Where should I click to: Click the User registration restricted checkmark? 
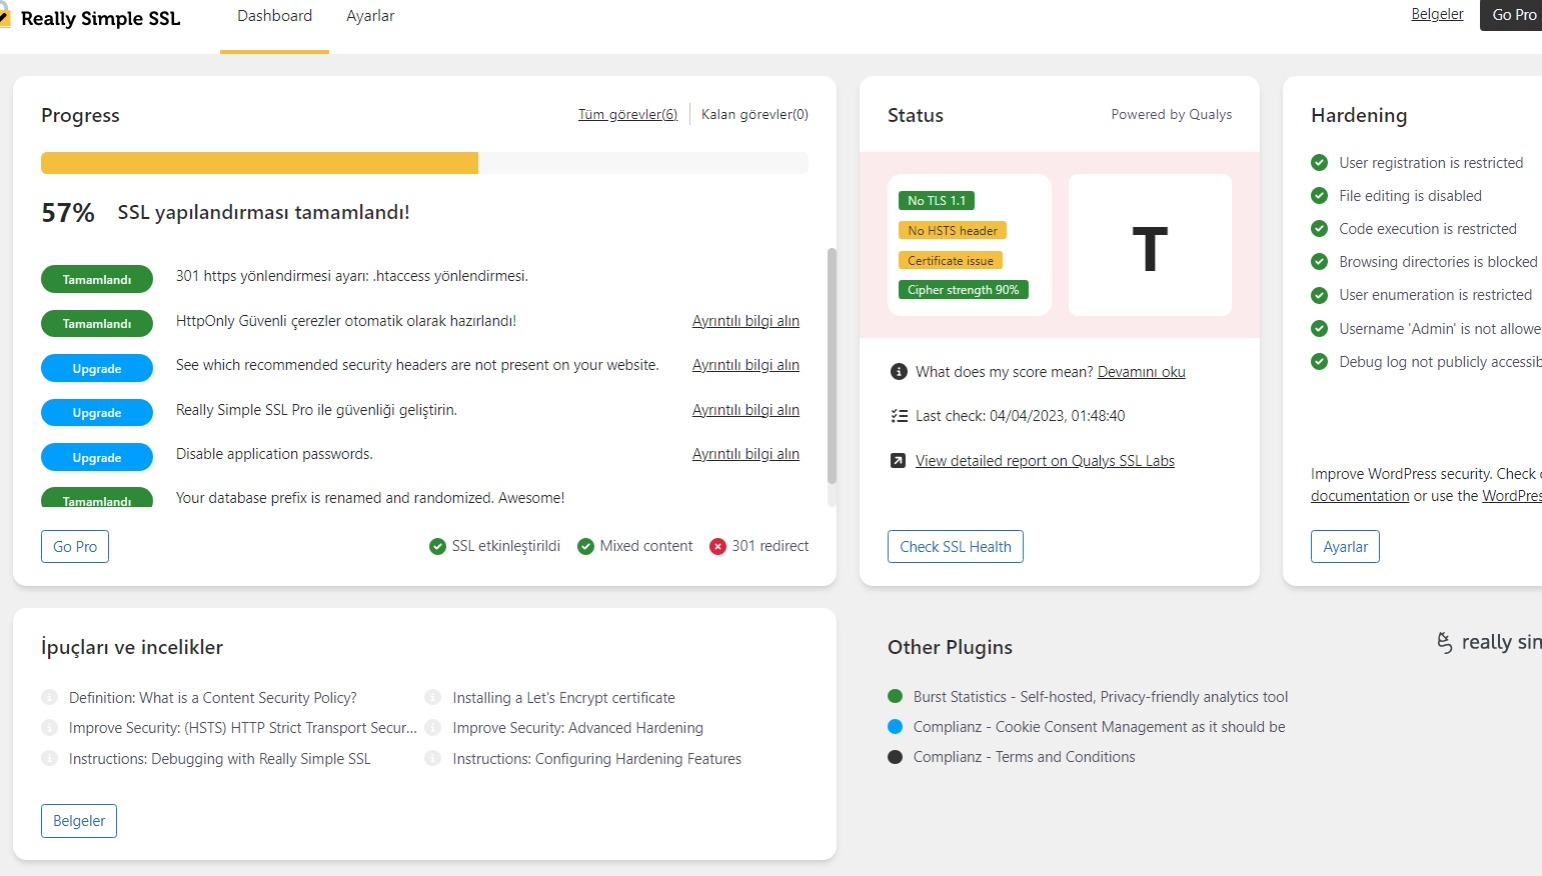(1319, 163)
